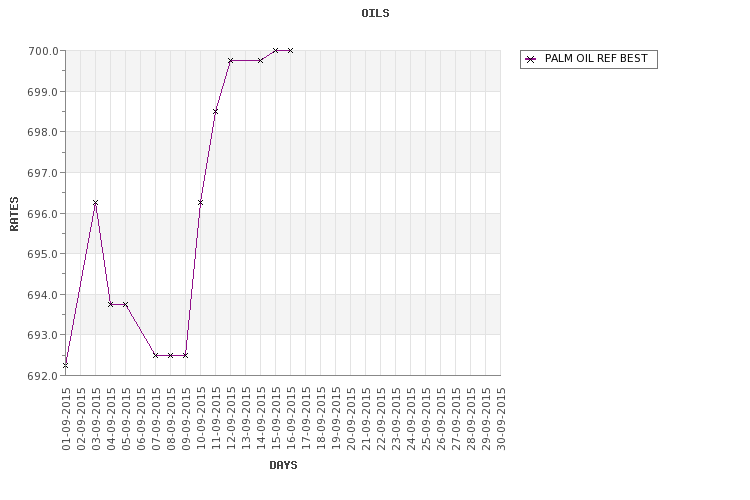750x500 pixels.
Task: Pick the data point on 05-09-2015
Action: coord(125,304)
